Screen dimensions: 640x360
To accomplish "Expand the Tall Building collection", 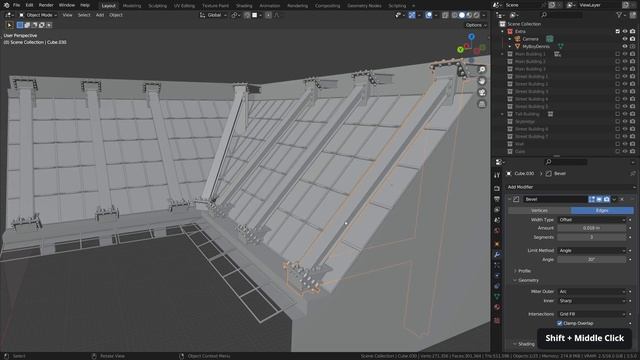I will 502,114.
